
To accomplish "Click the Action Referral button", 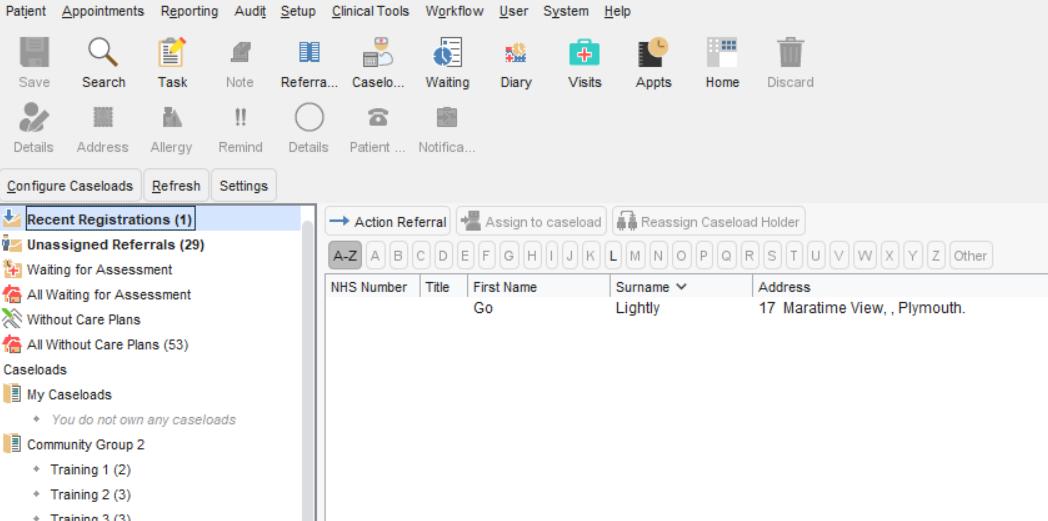I will click(x=388, y=222).
